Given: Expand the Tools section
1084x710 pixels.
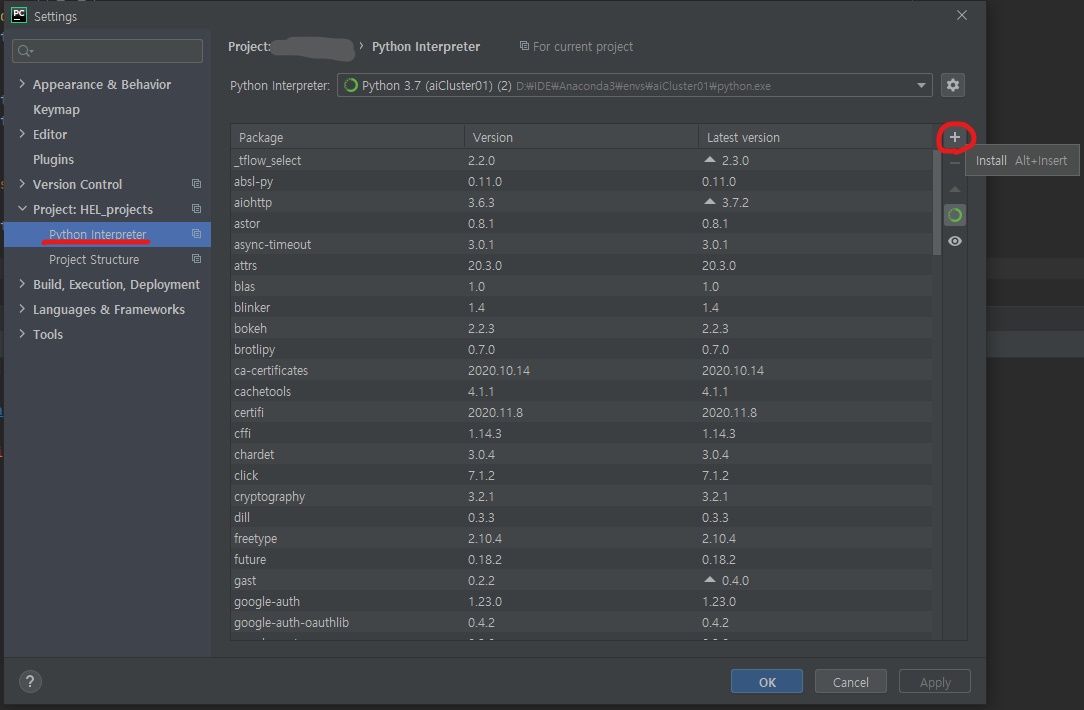Looking at the screenshot, I should (x=22, y=333).
